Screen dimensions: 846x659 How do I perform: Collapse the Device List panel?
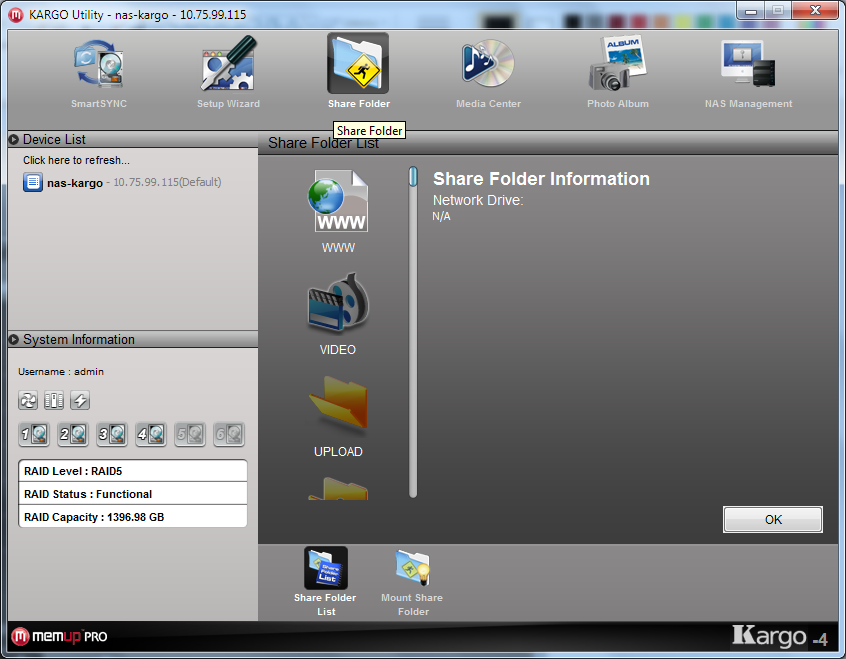click(14, 139)
